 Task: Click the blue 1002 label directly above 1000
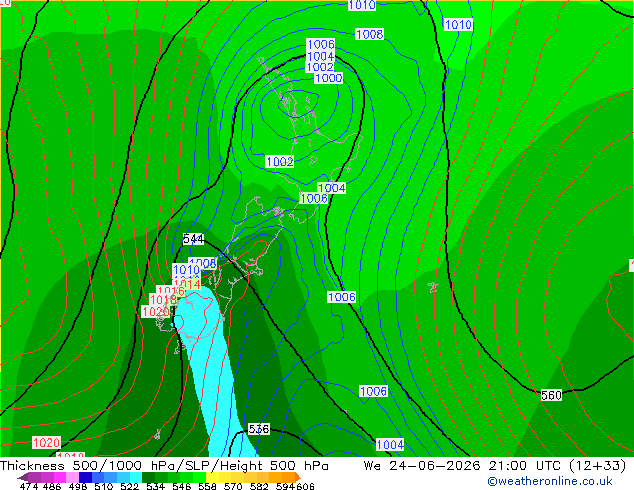(320, 67)
